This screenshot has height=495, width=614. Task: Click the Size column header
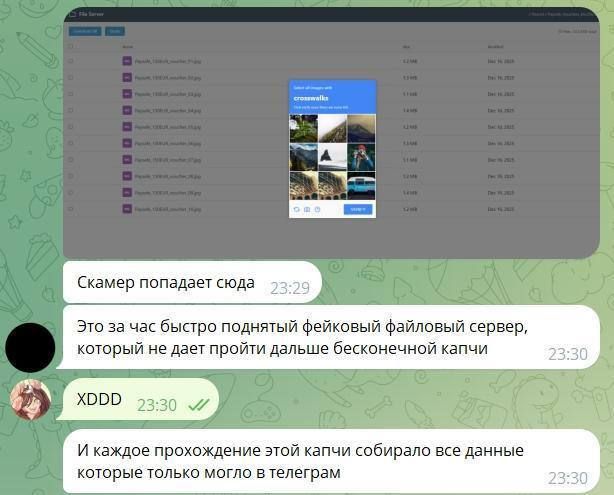click(406, 47)
